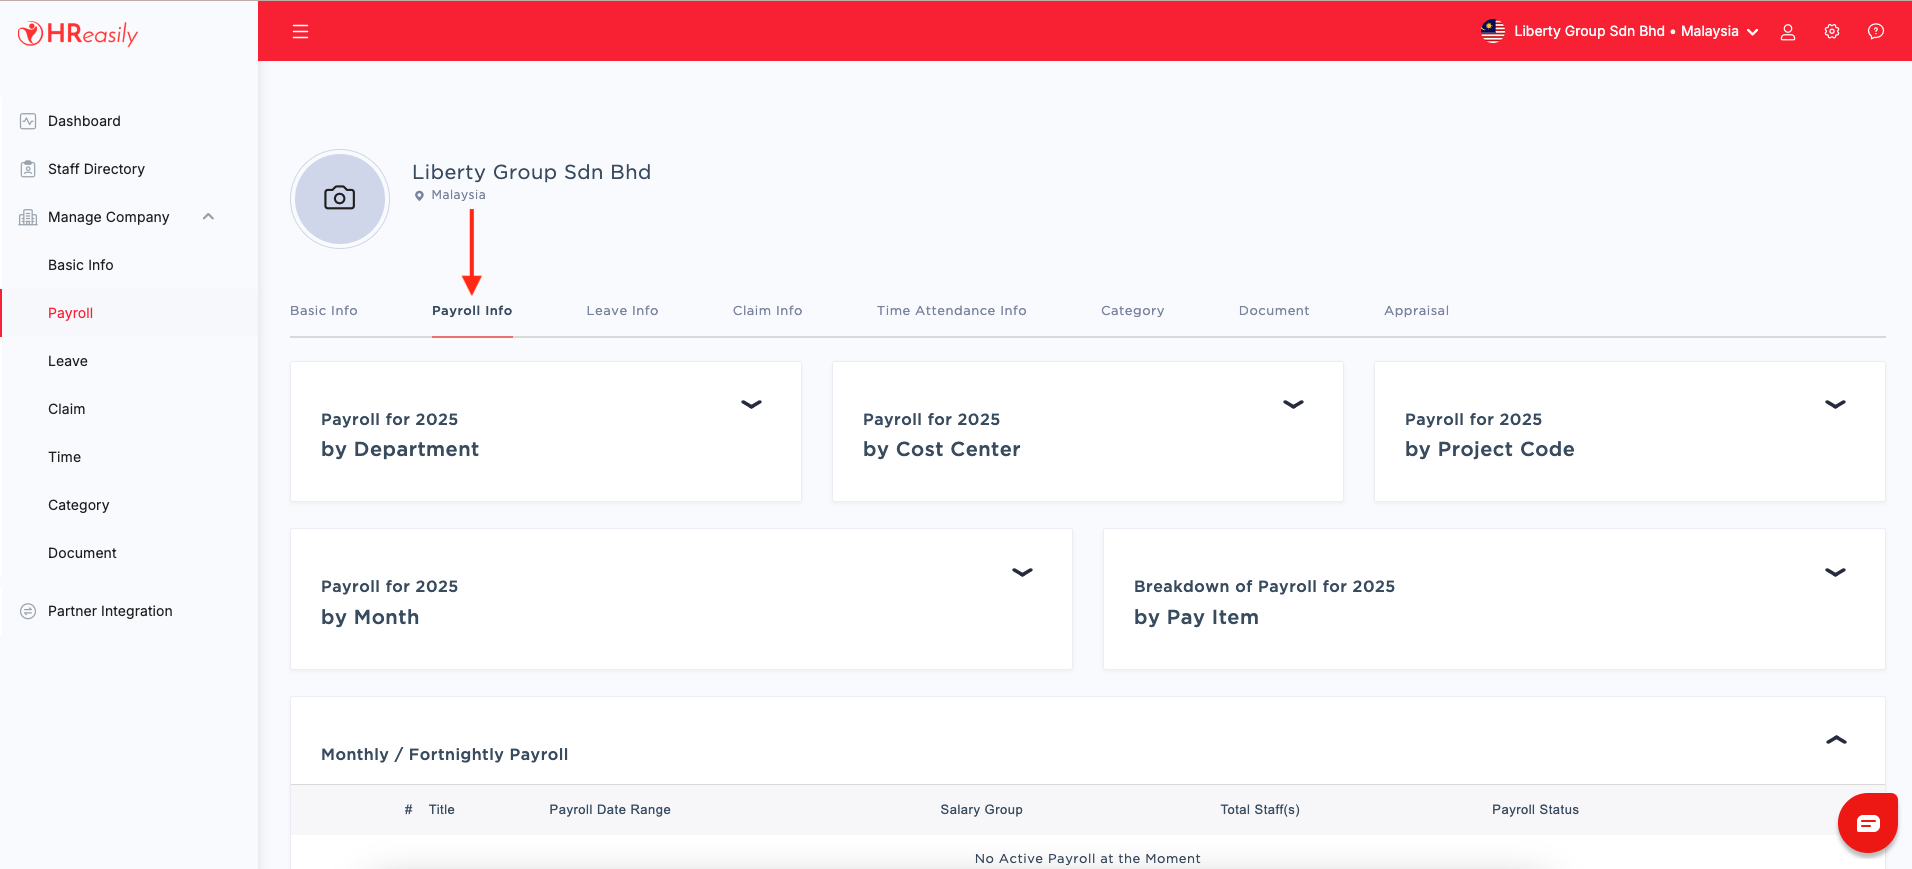Click Manage Company in sidebar
Viewport: 1912px width, 869px height.
[x=109, y=217]
